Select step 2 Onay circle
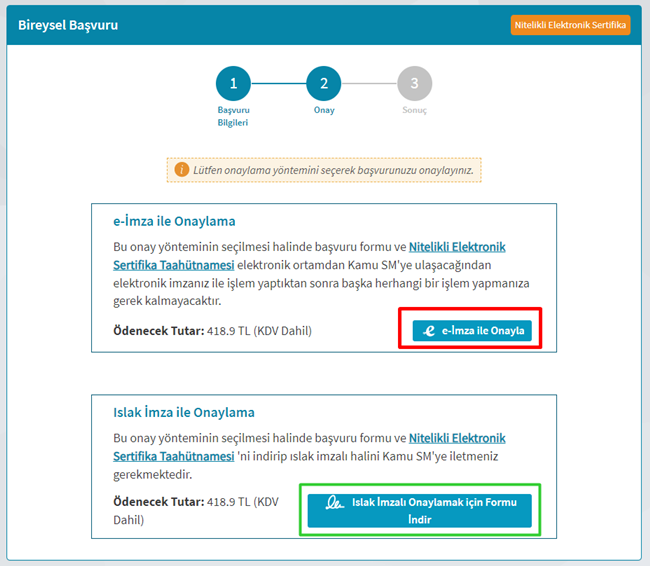Image resolution: width=650 pixels, height=566 pixels. pyautogui.click(x=324, y=83)
